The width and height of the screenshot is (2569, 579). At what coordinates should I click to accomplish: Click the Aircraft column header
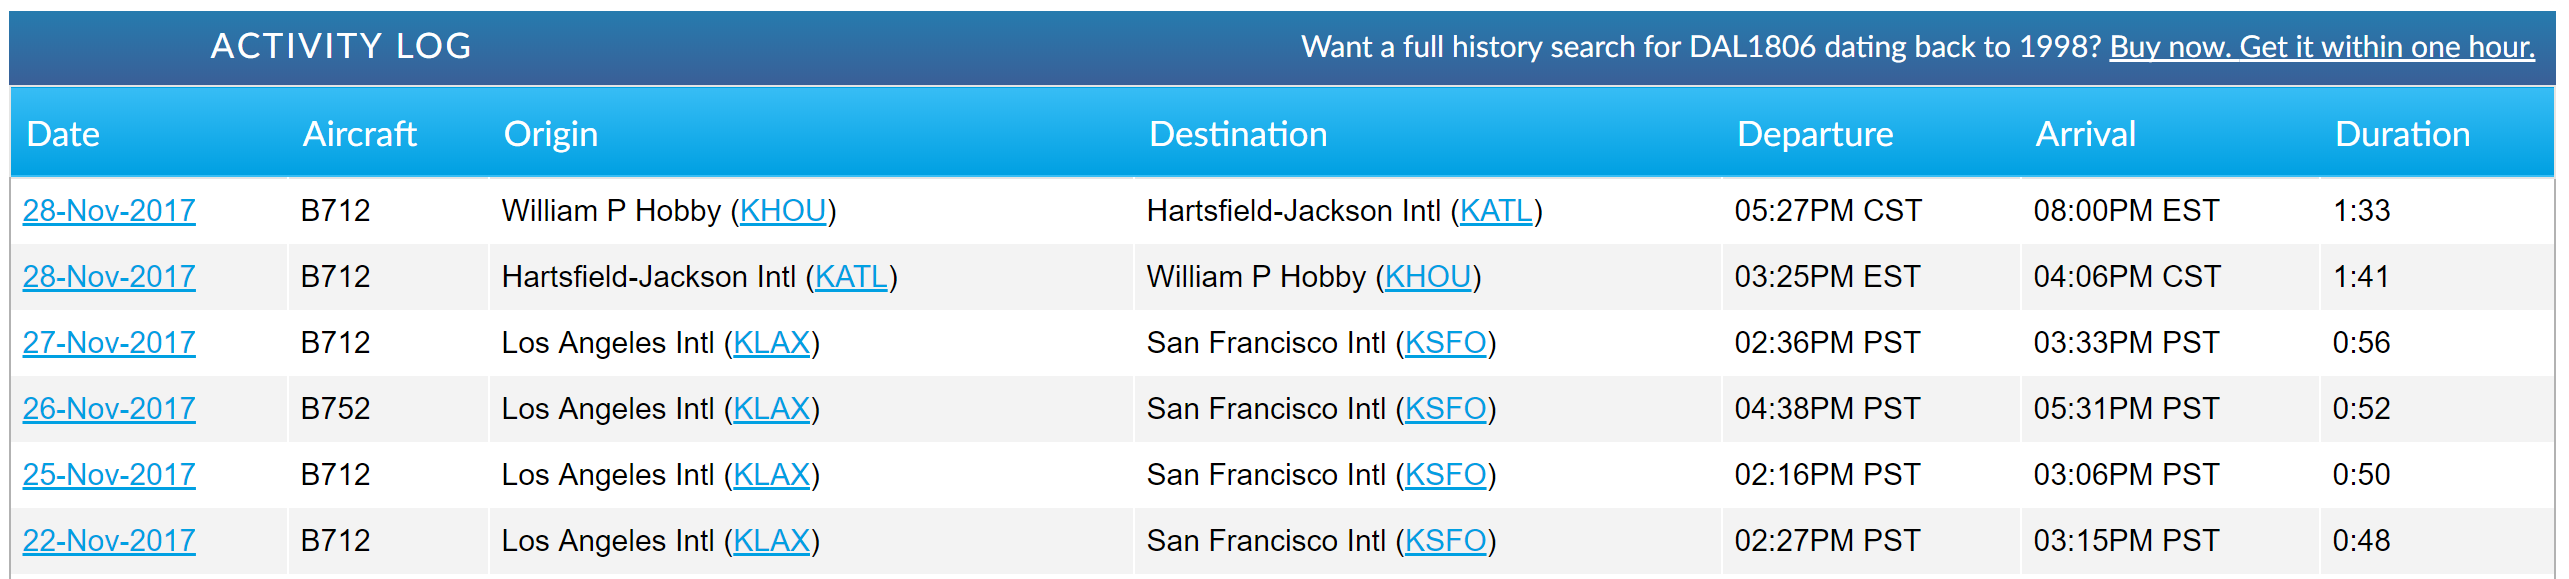click(359, 134)
